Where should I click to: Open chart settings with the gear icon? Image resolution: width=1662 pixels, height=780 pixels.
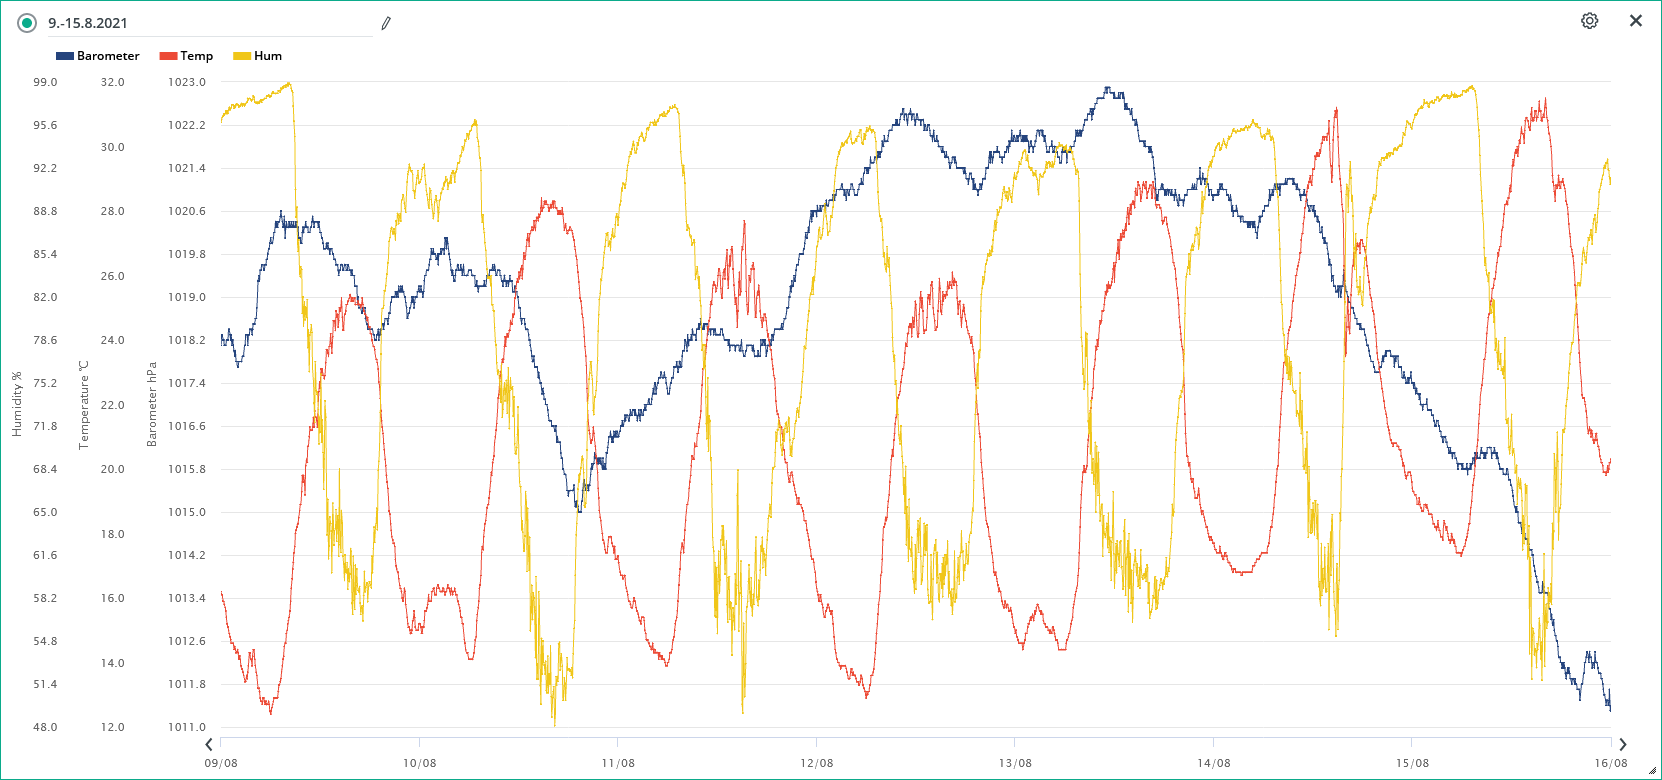(1589, 21)
